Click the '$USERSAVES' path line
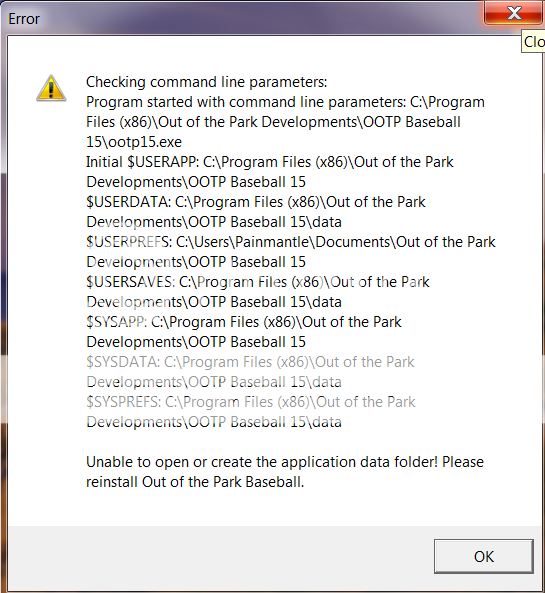The width and height of the screenshot is (545, 593). click(258, 282)
